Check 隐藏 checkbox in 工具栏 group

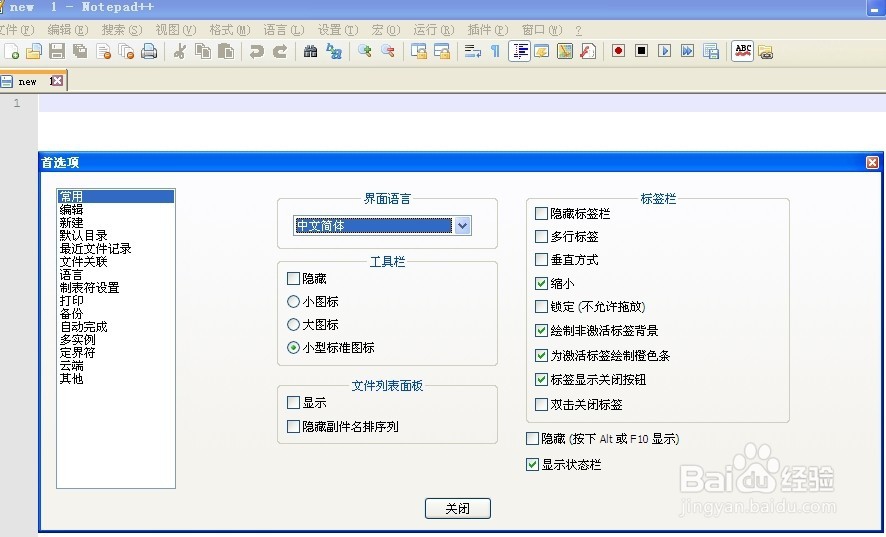point(293,278)
